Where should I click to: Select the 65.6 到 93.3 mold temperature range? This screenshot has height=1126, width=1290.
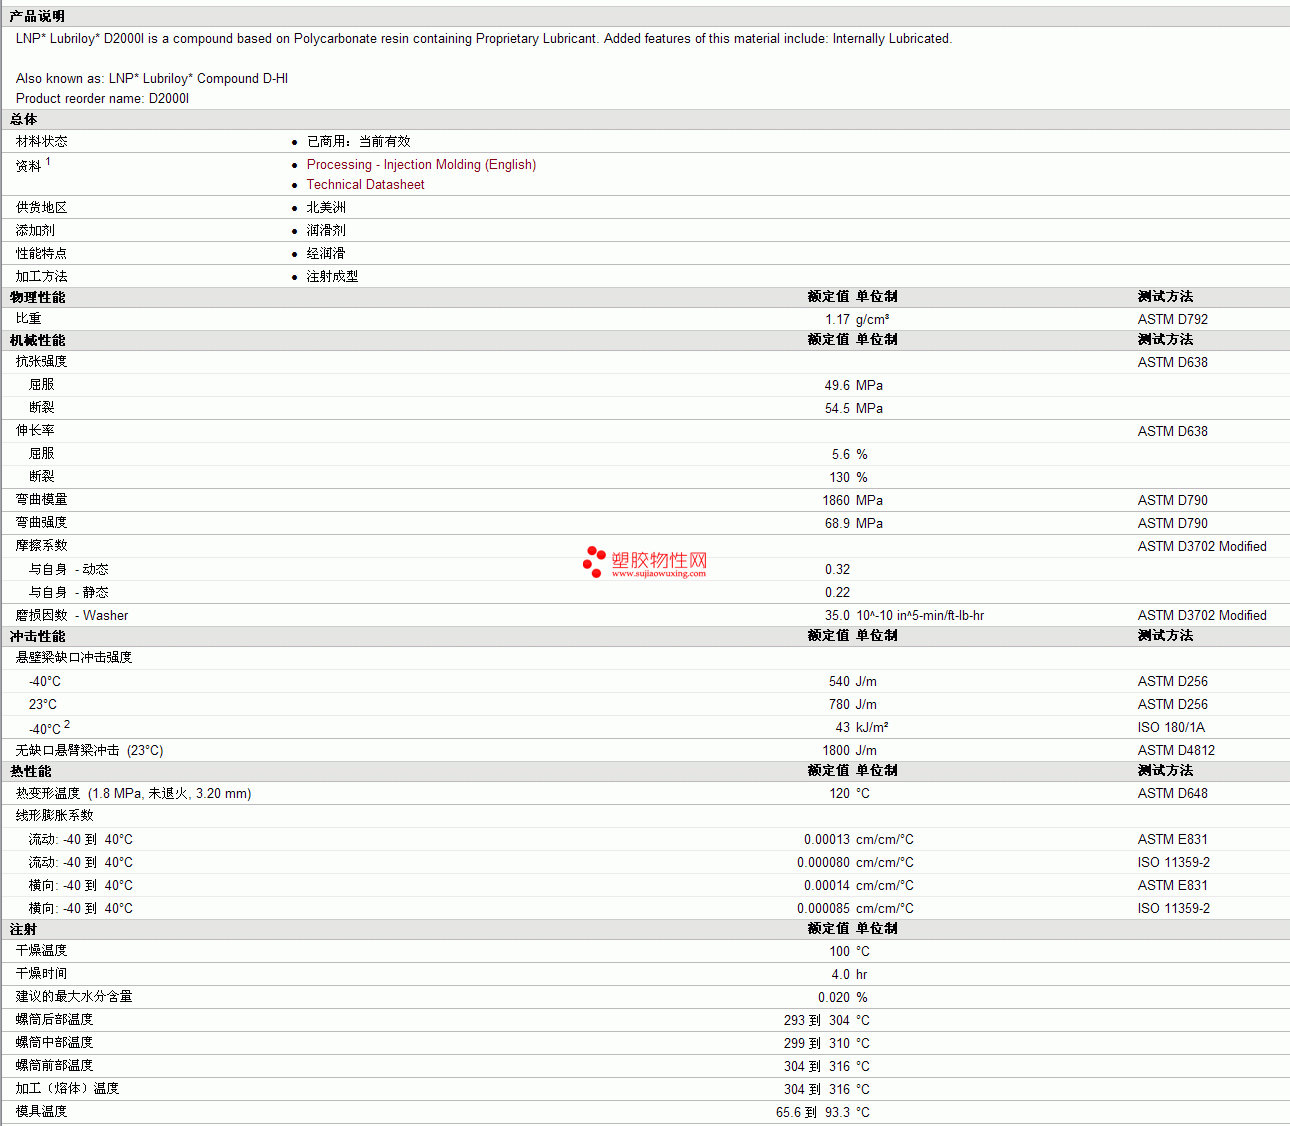813,1113
